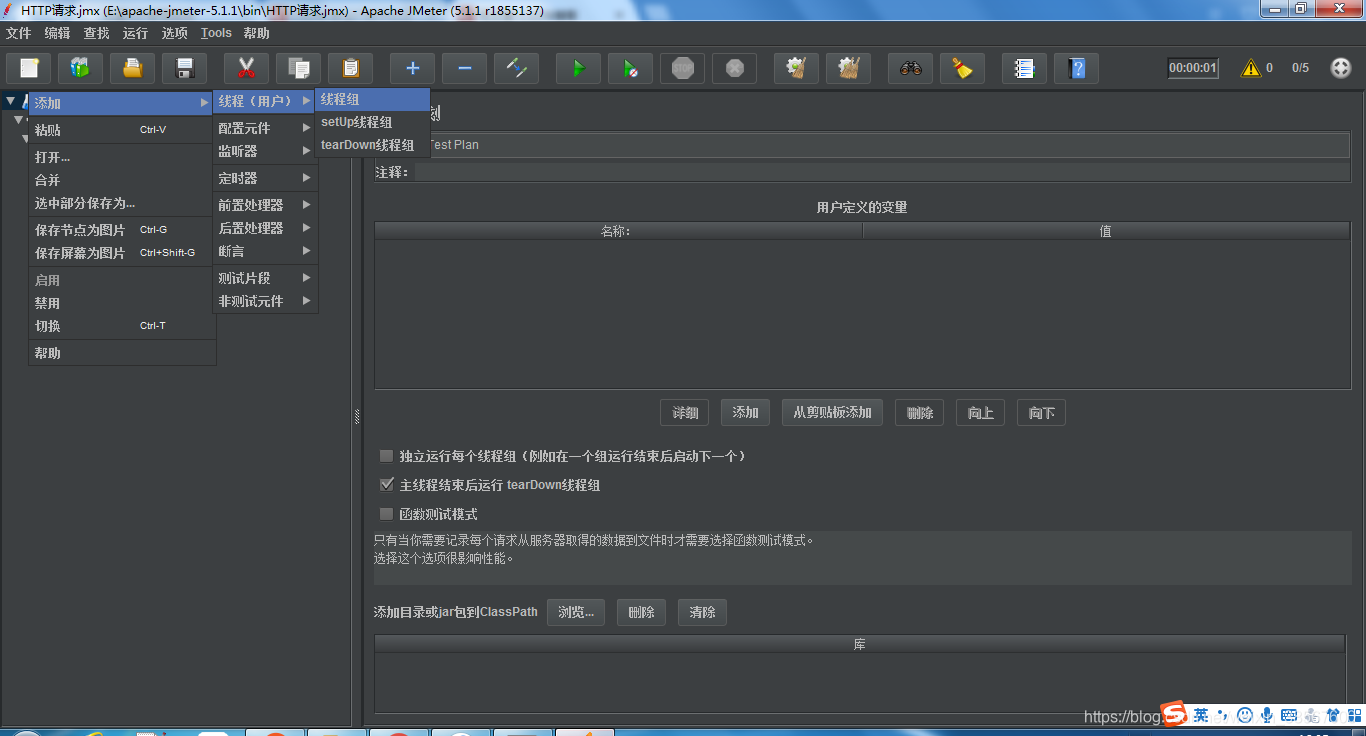Expand 非测试元件 submenu entry
The height and width of the screenshot is (736, 1366).
pyautogui.click(x=265, y=301)
